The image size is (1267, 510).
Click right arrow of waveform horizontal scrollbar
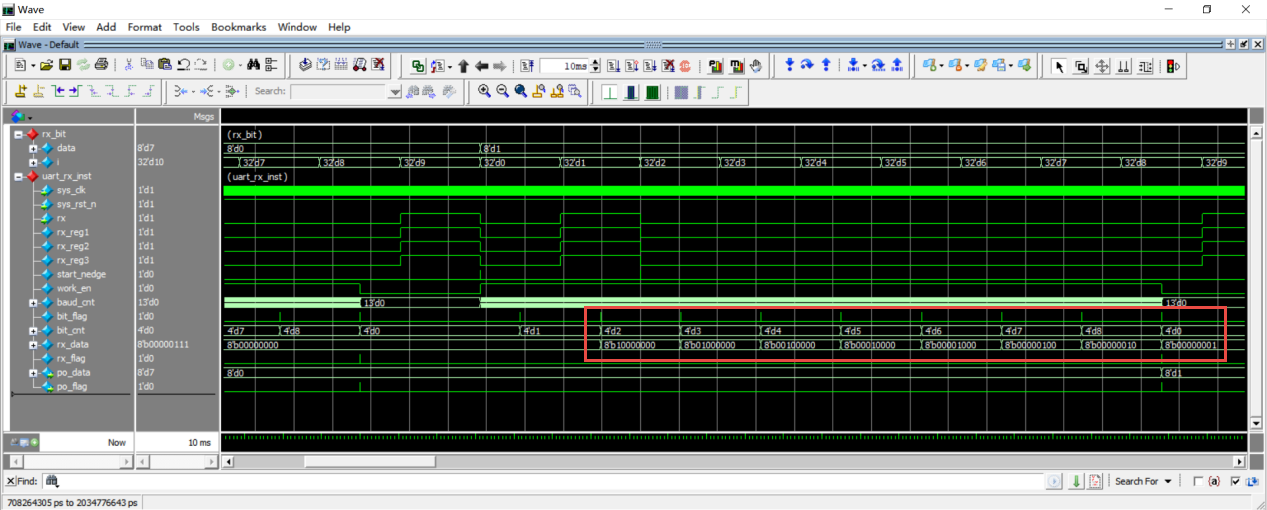coord(1240,461)
